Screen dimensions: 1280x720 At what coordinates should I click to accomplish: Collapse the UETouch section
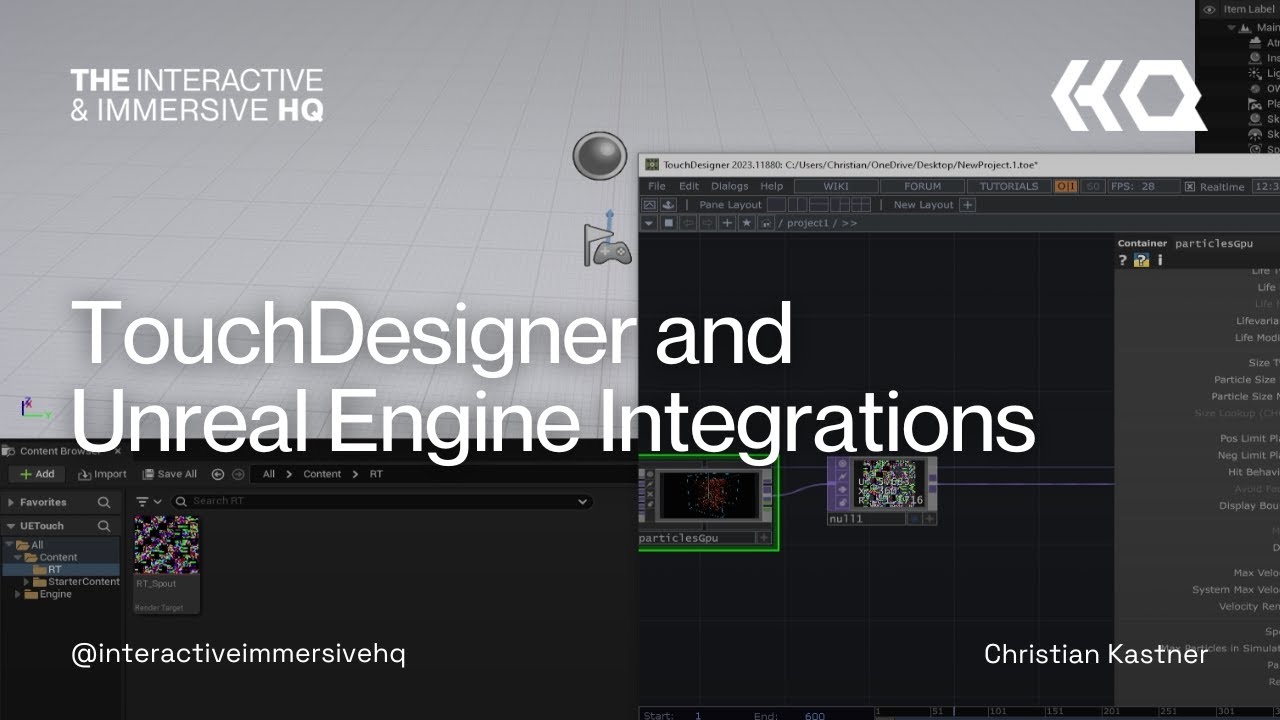click(x=11, y=526)
